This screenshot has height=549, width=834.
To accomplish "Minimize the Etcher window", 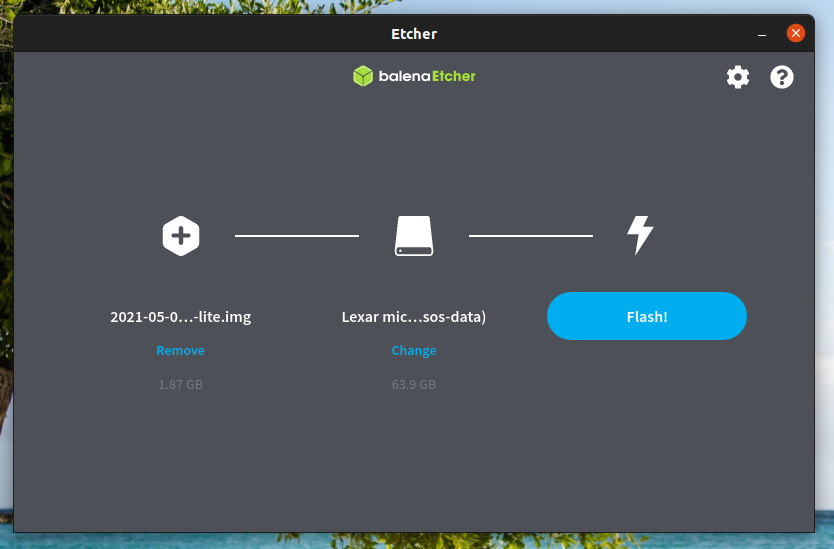I will 762,34.
